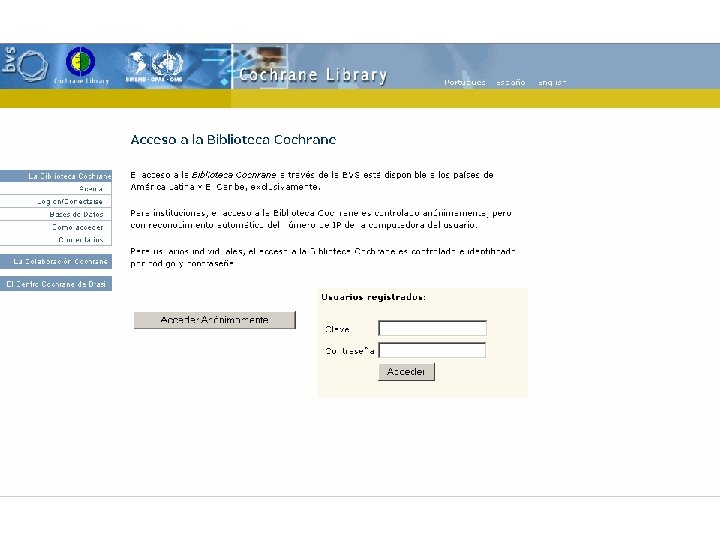Screen dimensions: 720x540
Task: Switch language to english
Action: click(552, 83)
